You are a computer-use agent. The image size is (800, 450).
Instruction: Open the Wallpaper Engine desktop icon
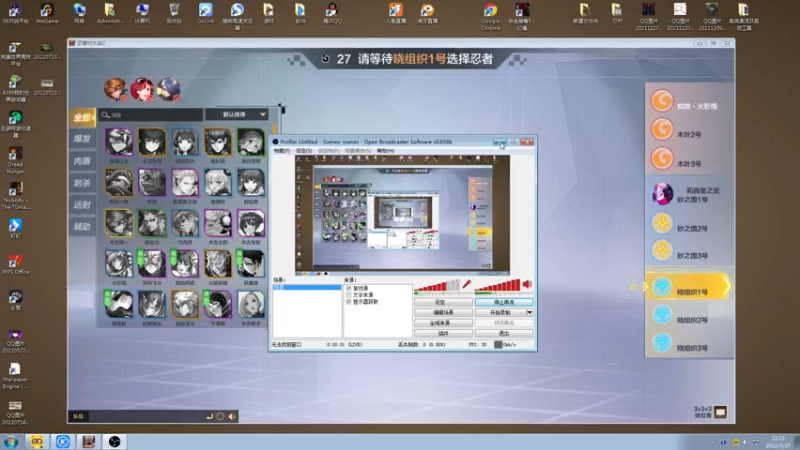click(x=15, y=376)
